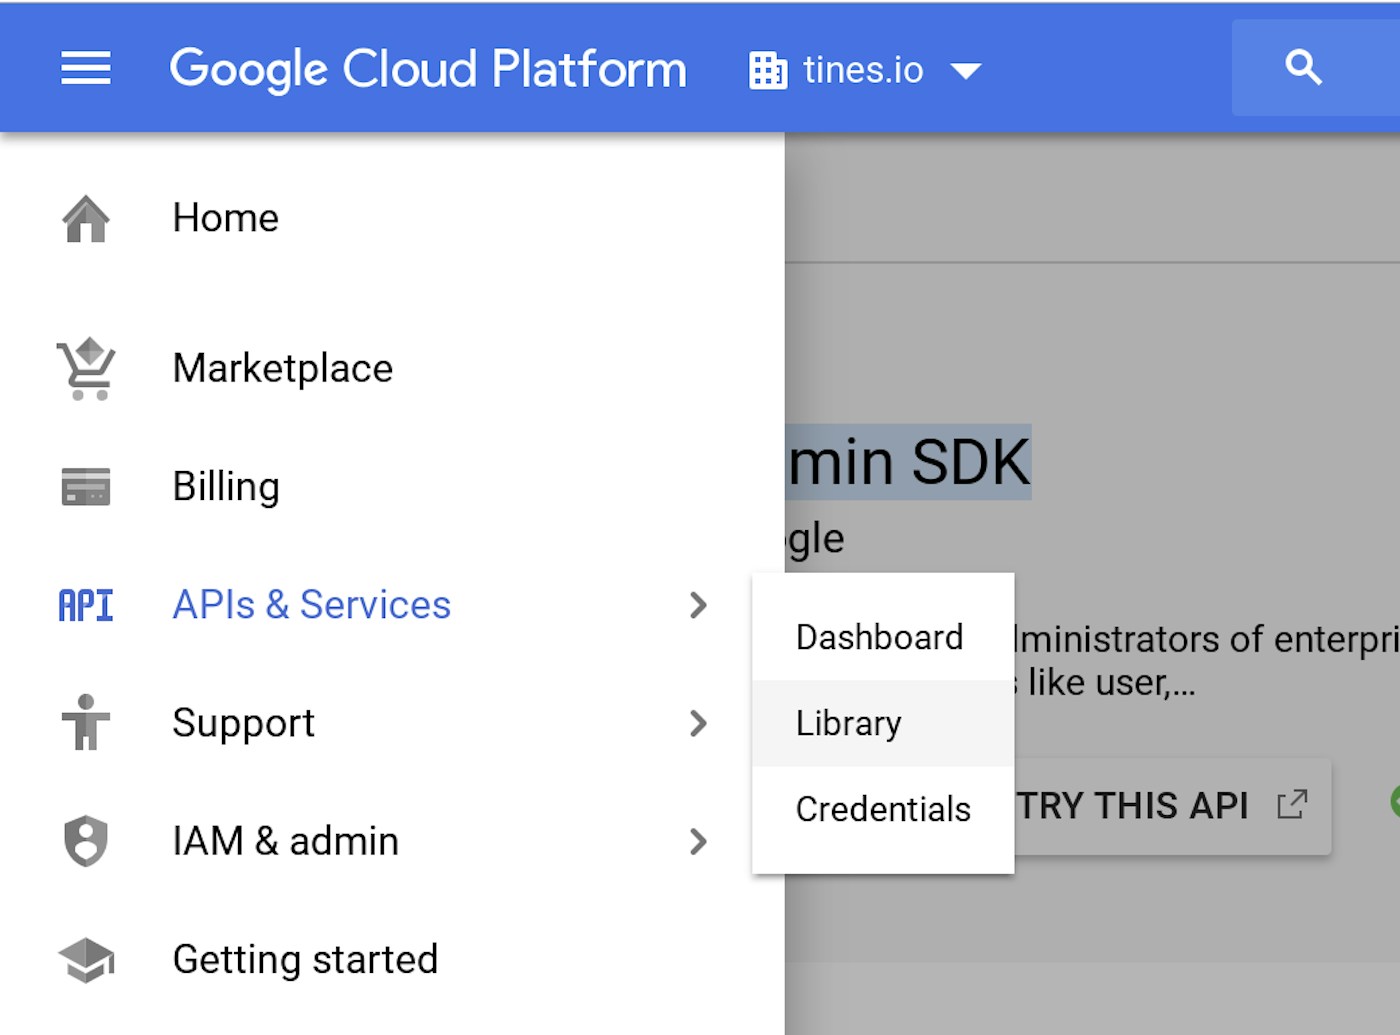The height and width of the screenshot is (1035, 1400).
Task: Click the Support person icon
Action: [86, 723]
